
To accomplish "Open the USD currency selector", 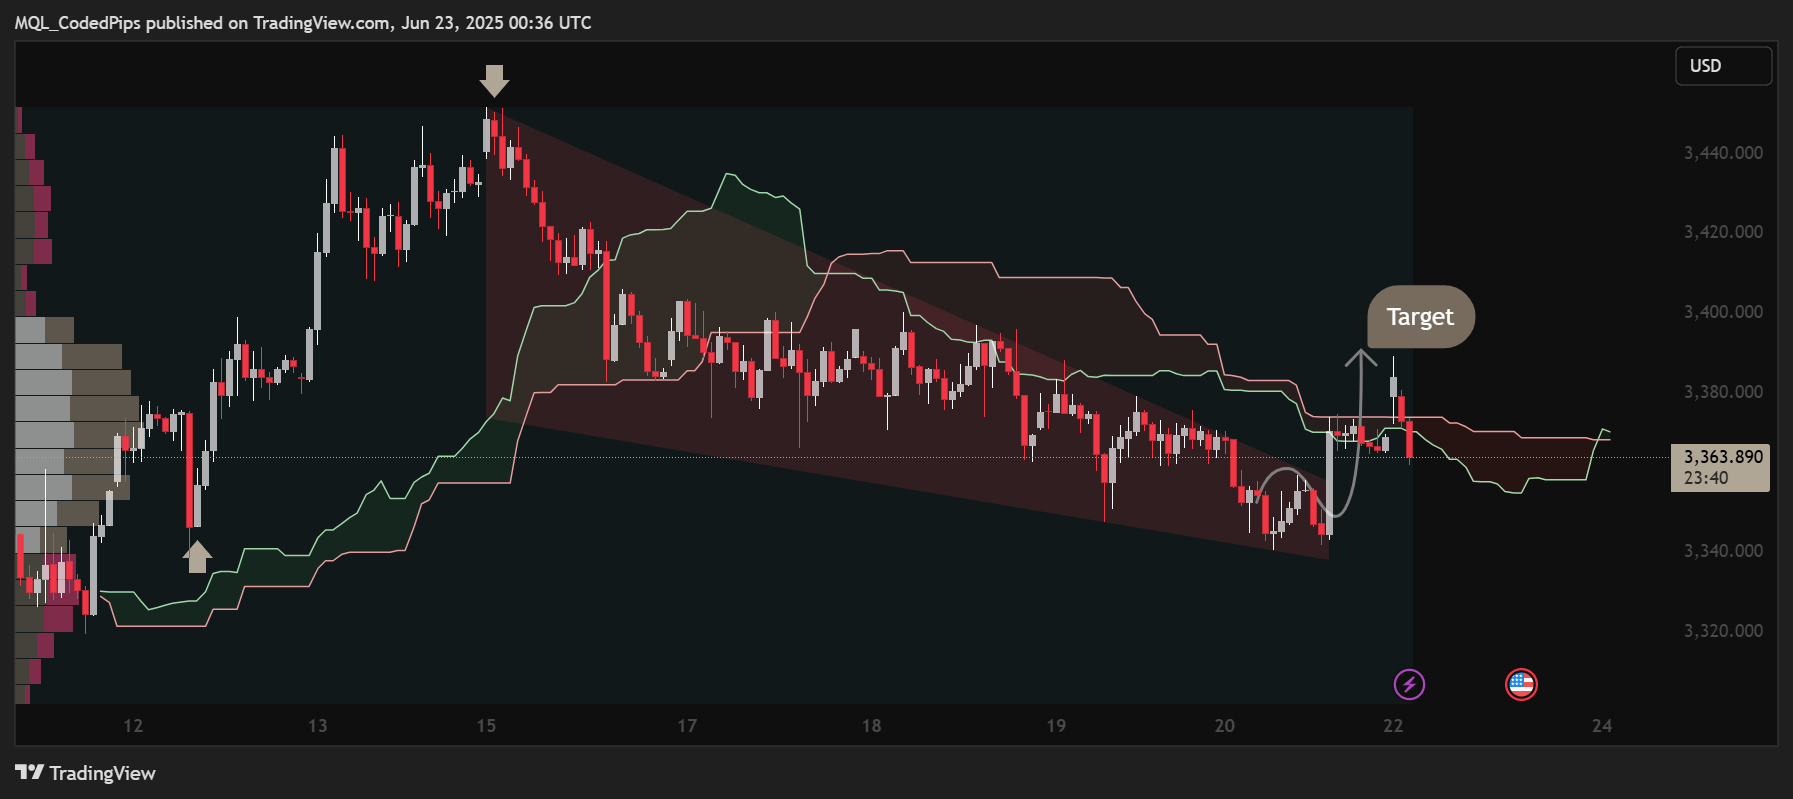I will click(1723, 66).
